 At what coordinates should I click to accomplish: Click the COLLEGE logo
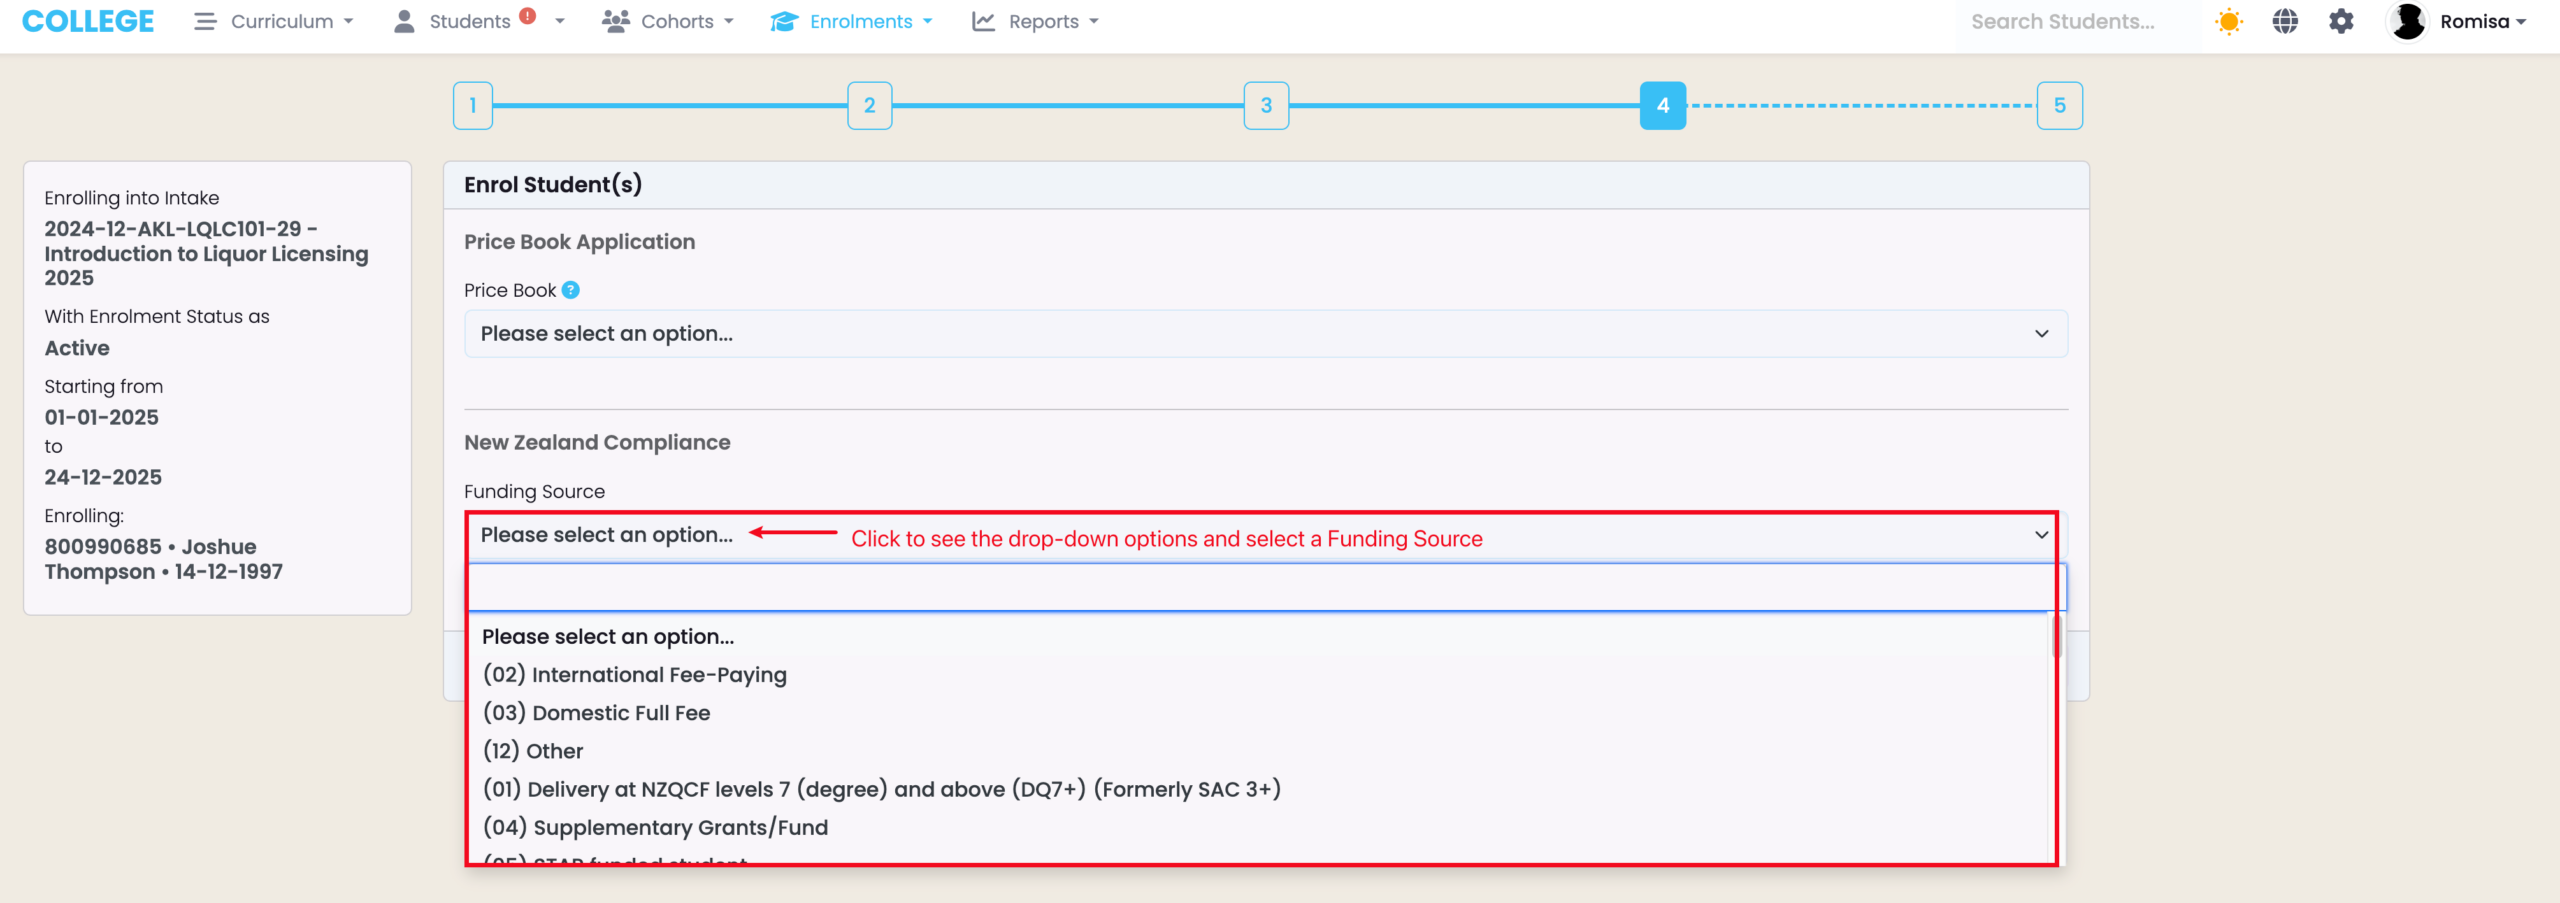click(88, 22)
